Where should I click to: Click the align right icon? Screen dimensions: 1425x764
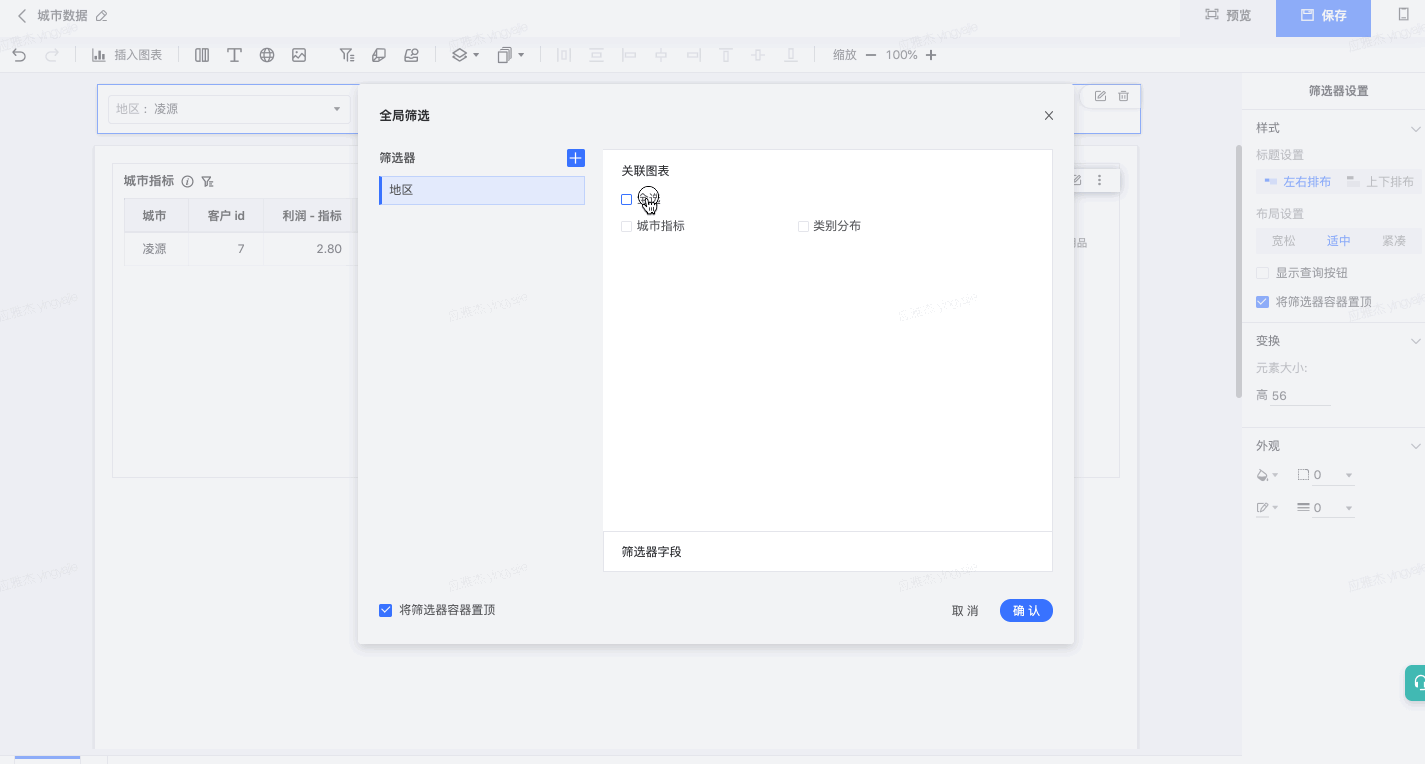pos(693,55)
